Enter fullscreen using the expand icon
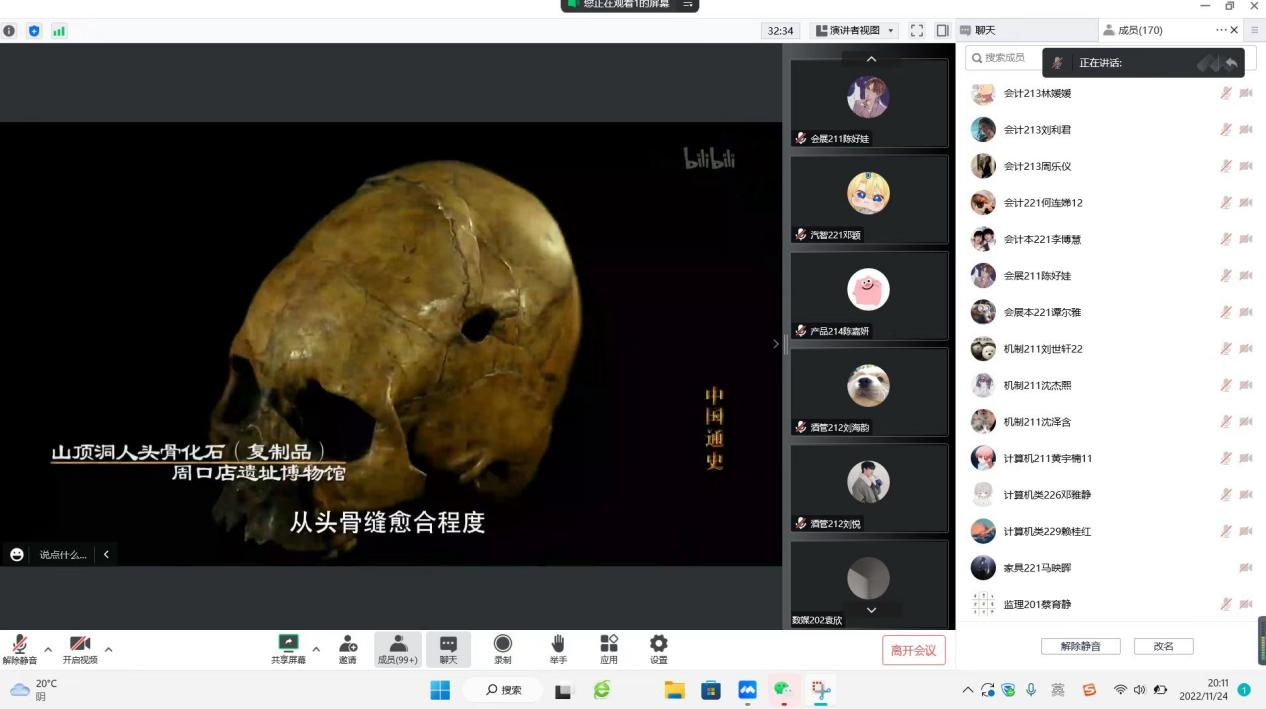Screen dimensions: 1266x709 pos(917,31)
